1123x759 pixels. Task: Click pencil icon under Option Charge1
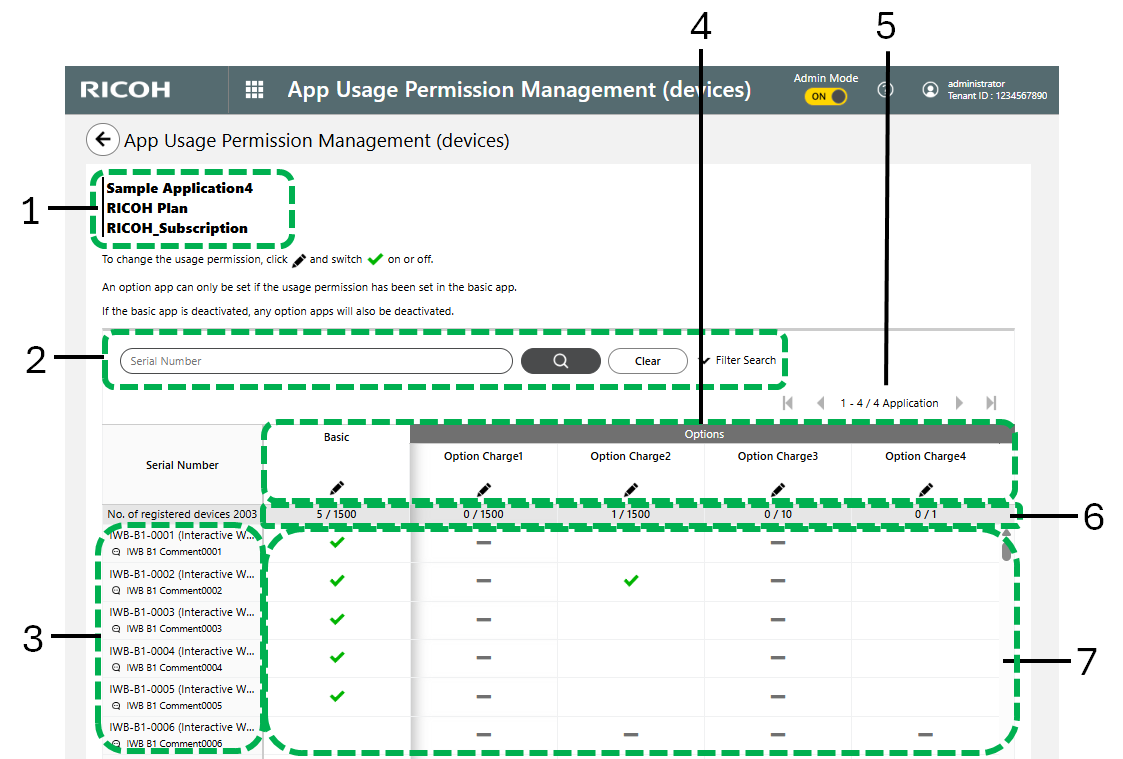(x=484, y=489)
